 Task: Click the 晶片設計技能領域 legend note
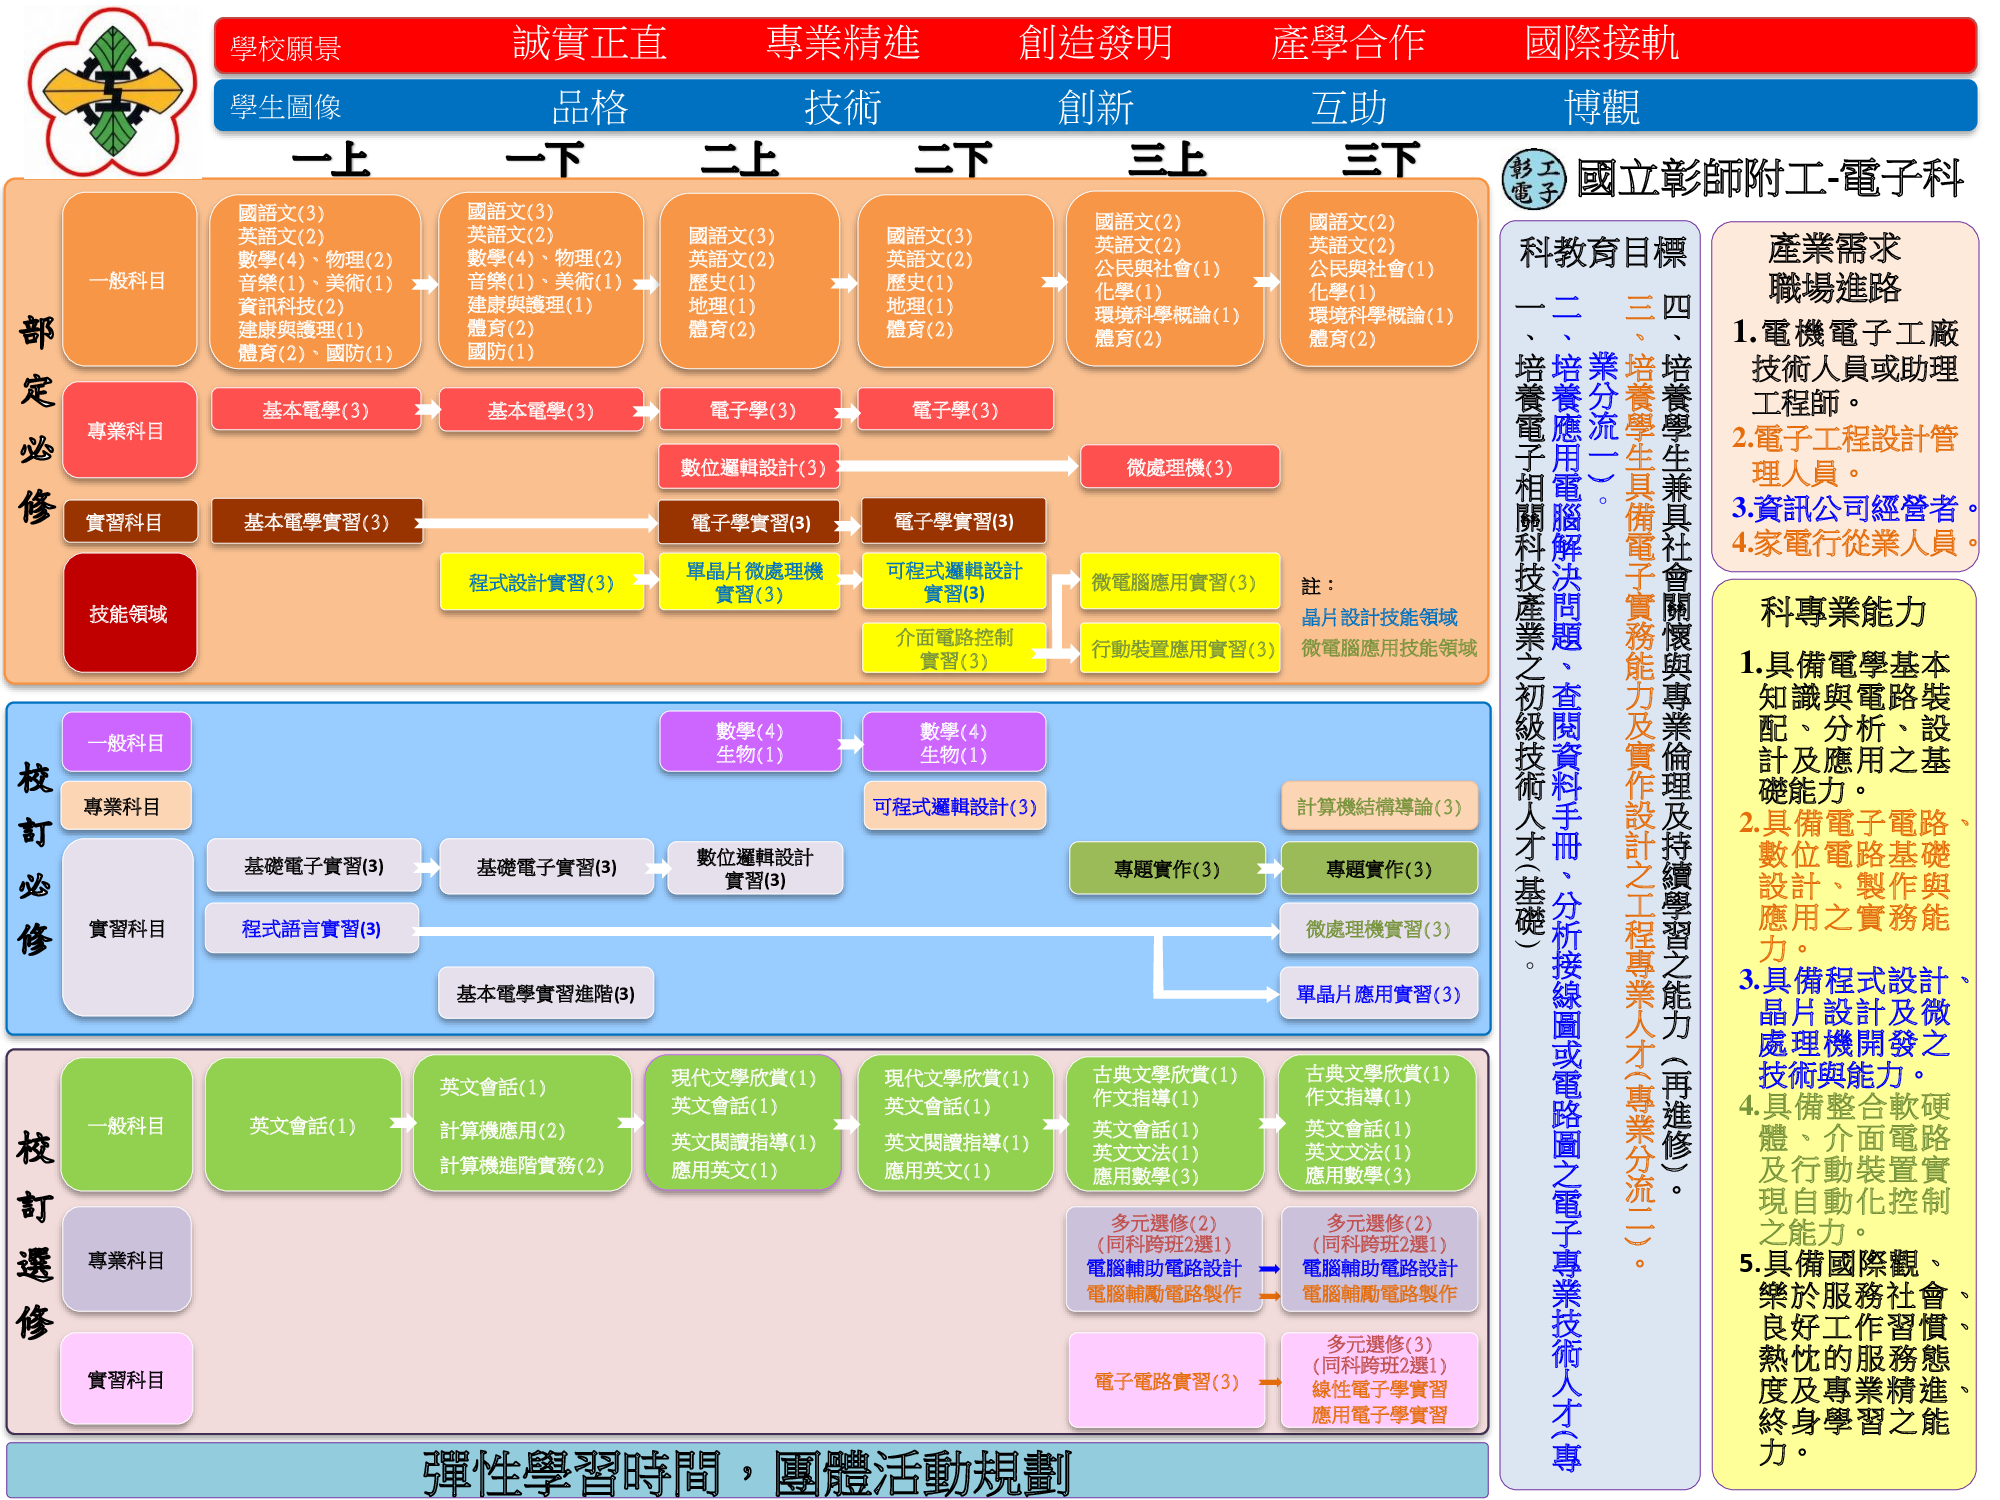[1379, 617]
